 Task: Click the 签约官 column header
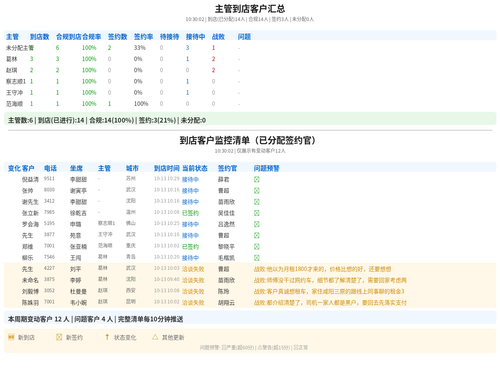pos(227,168)
